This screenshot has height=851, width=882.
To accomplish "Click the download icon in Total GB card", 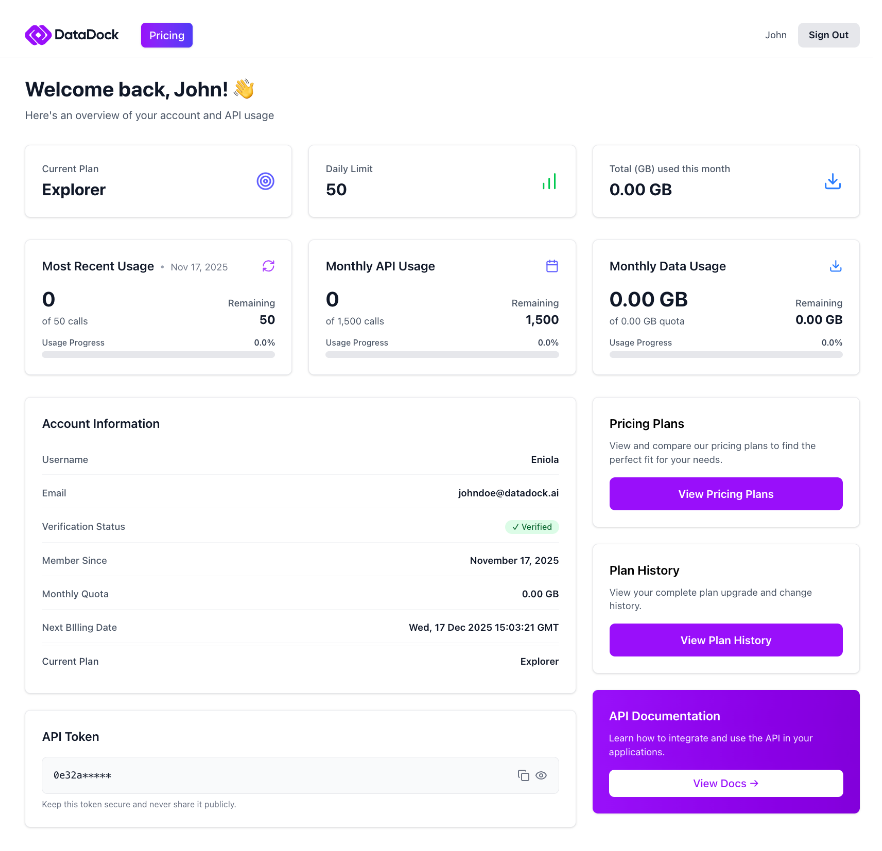I will click(x=832, y=181).
